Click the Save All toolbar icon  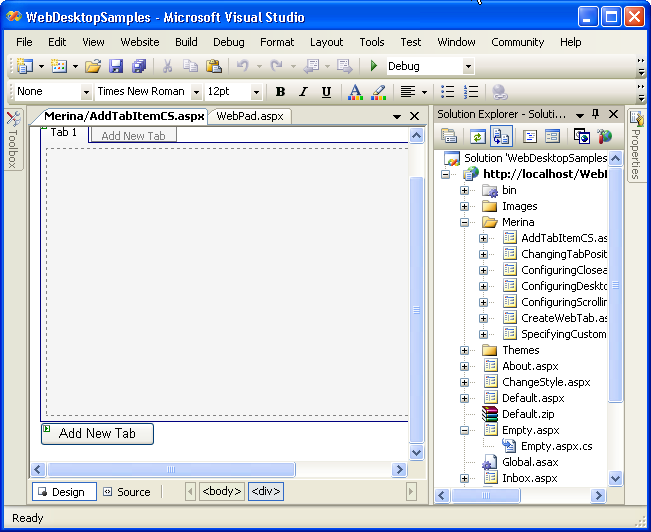point(139,66)
